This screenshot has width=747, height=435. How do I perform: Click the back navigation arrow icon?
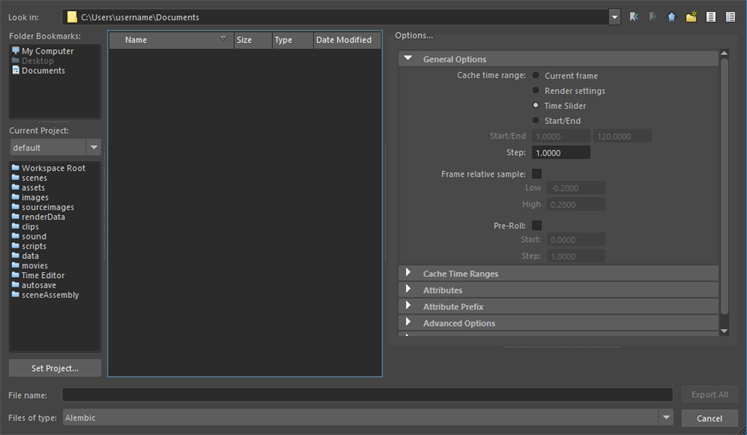[634, 17]
